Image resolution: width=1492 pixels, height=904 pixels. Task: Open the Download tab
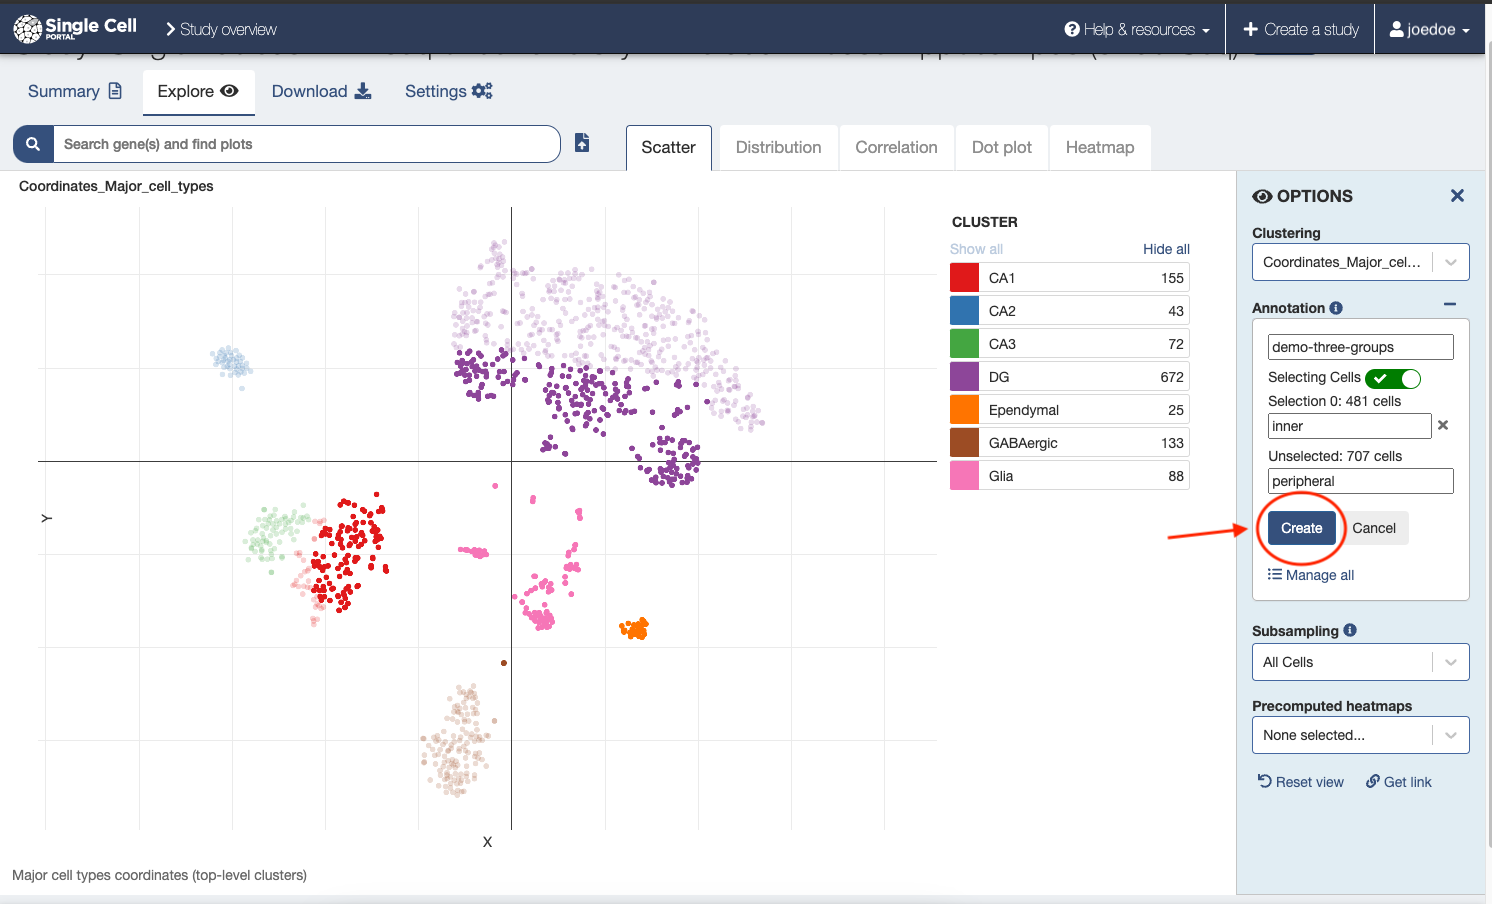[x=321, y=91]
